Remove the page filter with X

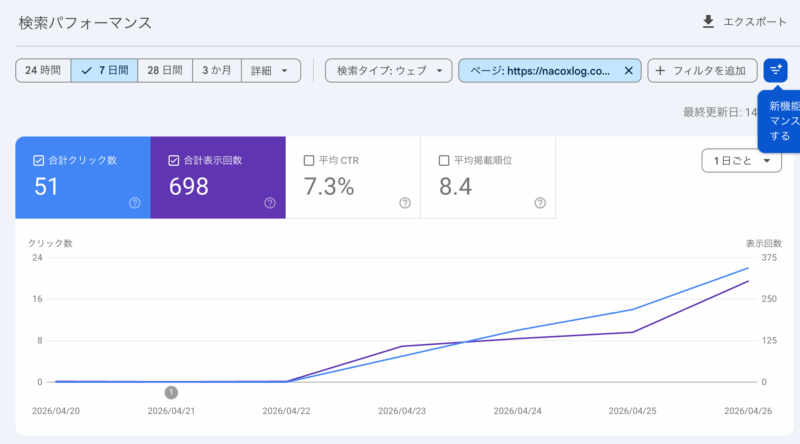coord(629,70)
